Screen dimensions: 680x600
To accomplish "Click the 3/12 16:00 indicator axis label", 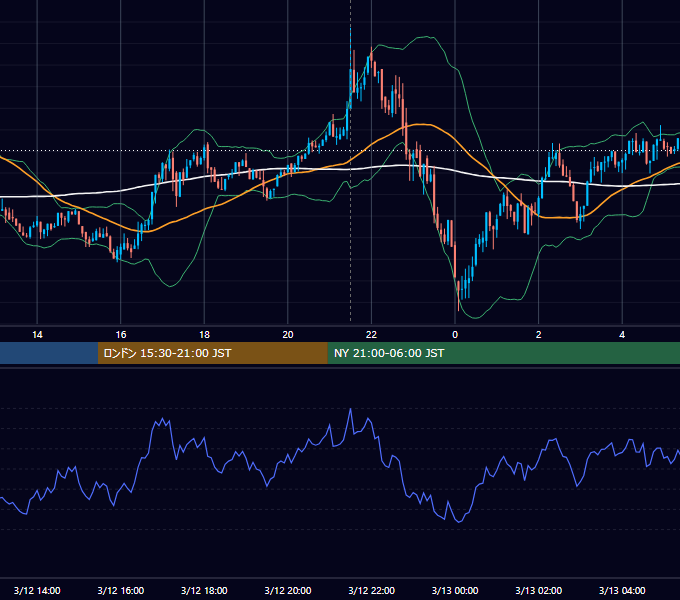I will coord(121,590).
